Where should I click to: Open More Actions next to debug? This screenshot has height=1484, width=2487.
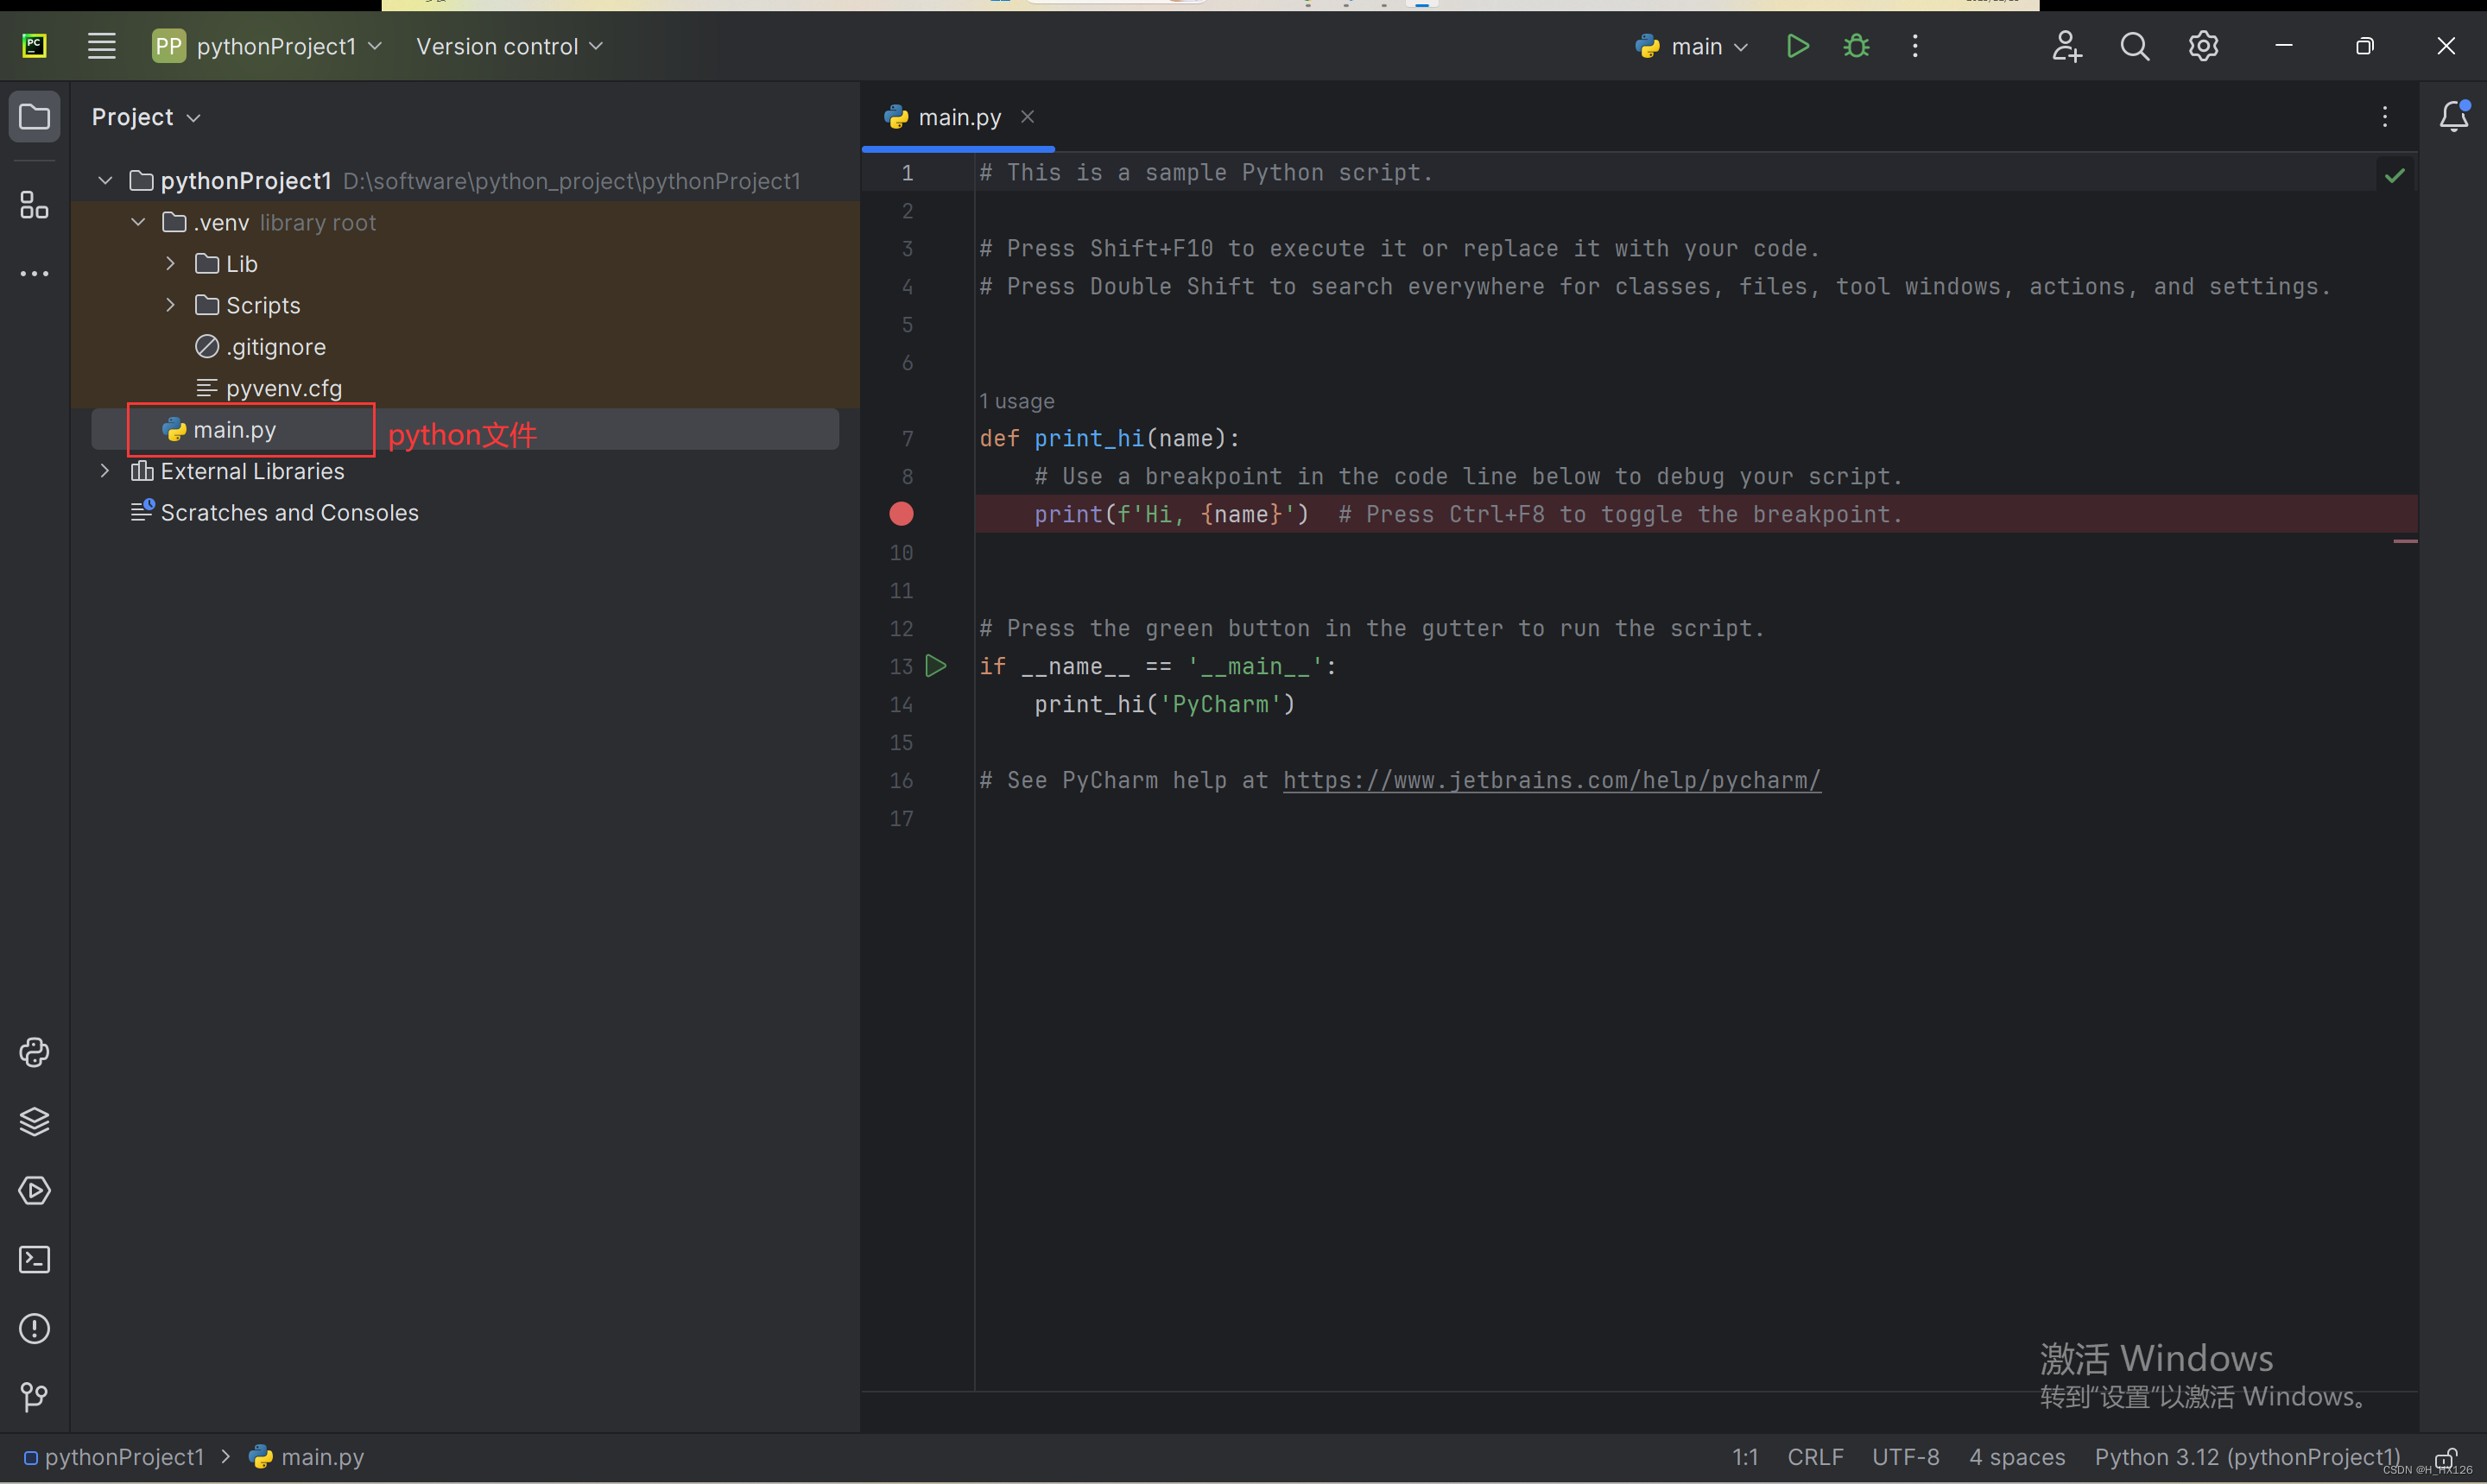tap(1915, 46)
